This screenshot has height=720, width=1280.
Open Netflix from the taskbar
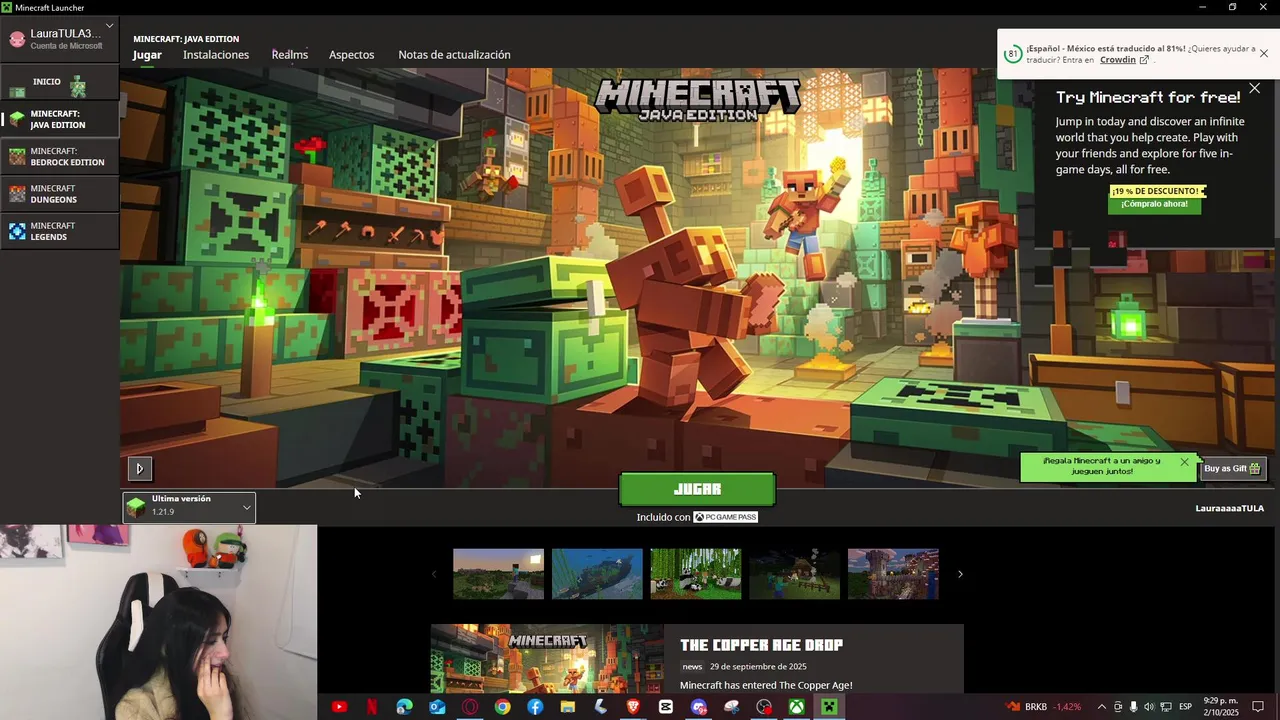pos(372,707)
